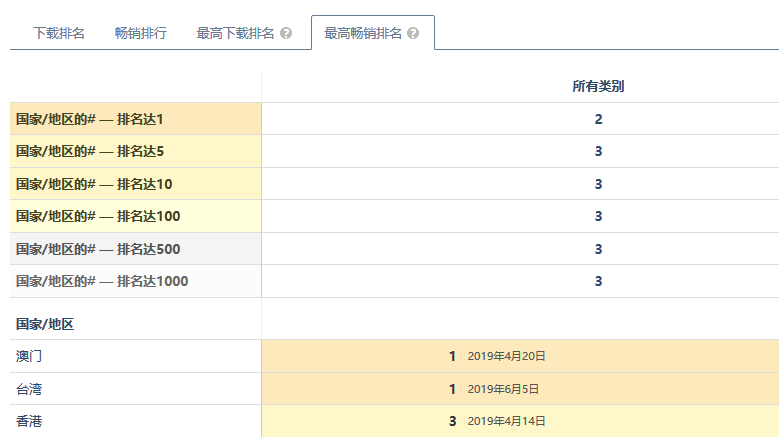The height and width of the screenshot is (443, 779).
Task: Click help icon beside 最高畅销排名 tab
Action: [413, 33]
